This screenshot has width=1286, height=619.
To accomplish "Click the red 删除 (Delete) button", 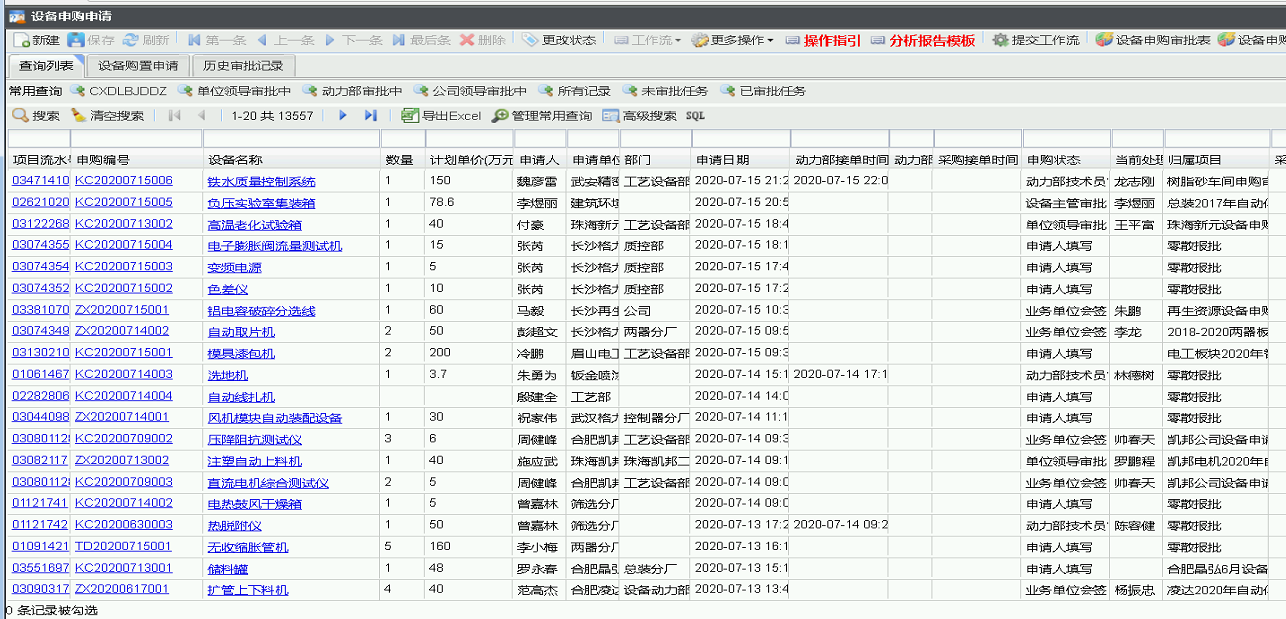I will [483, 40].
